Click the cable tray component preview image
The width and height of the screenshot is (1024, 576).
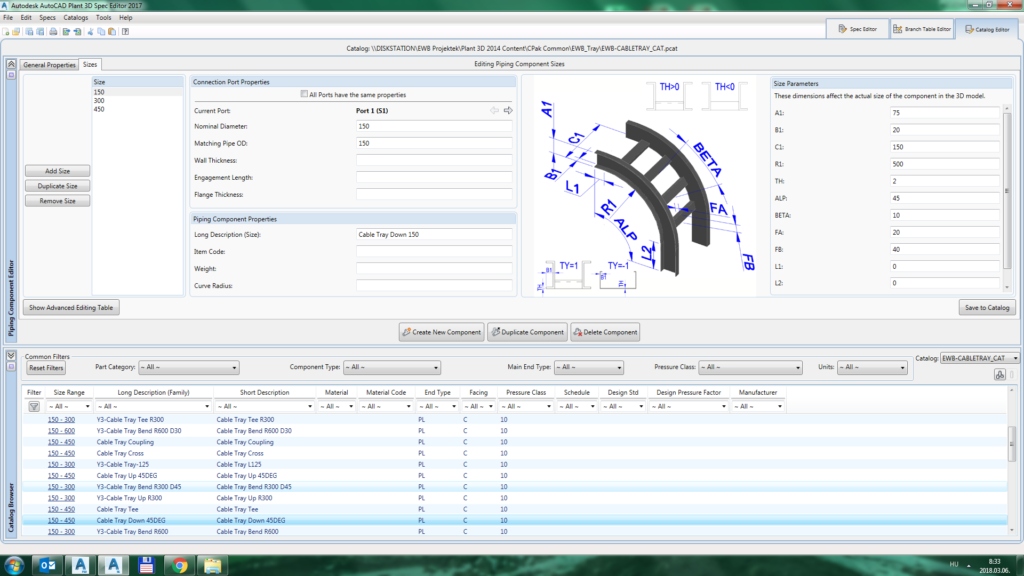point(645,186)
